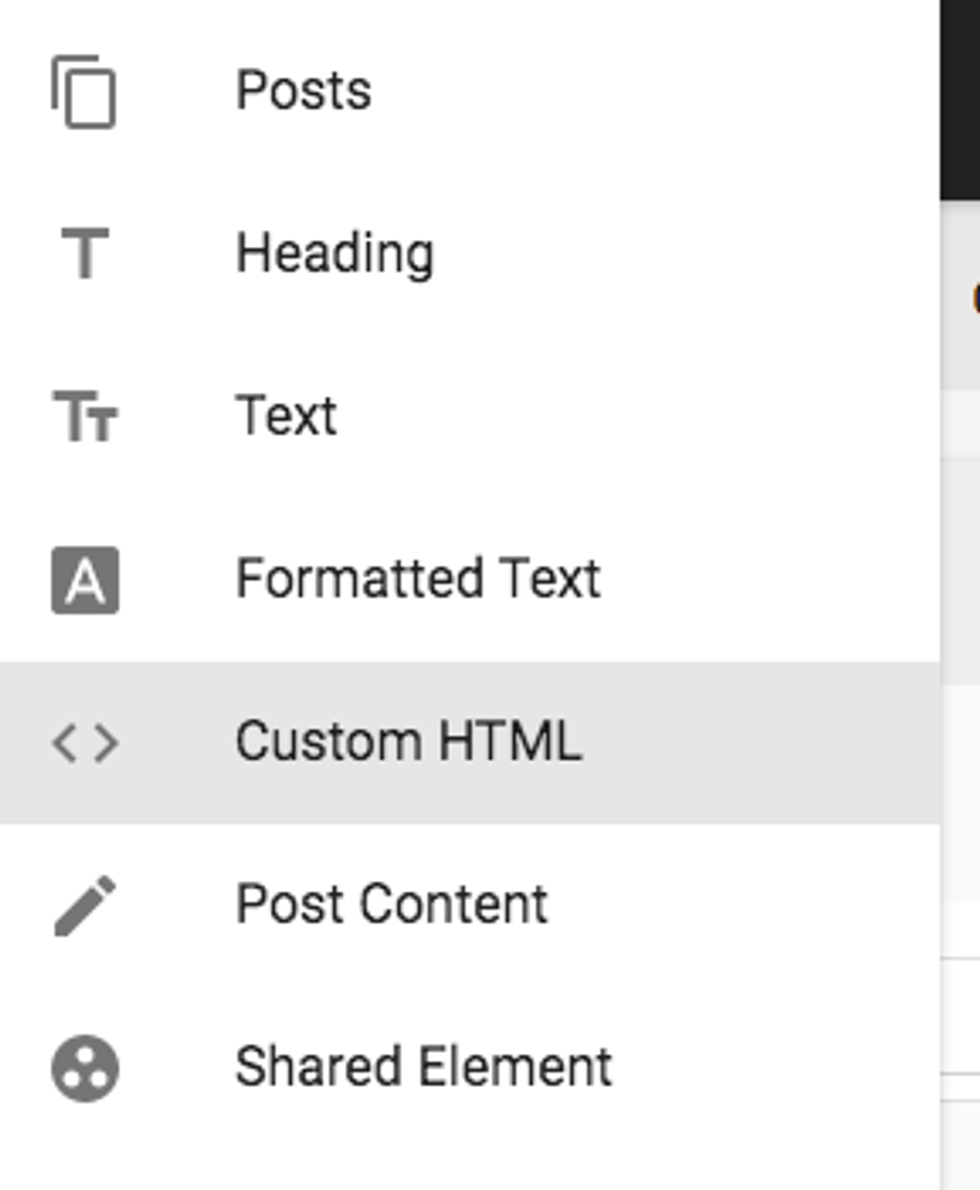
Task: Click the Text double-T icon
Action: [85, 416]
